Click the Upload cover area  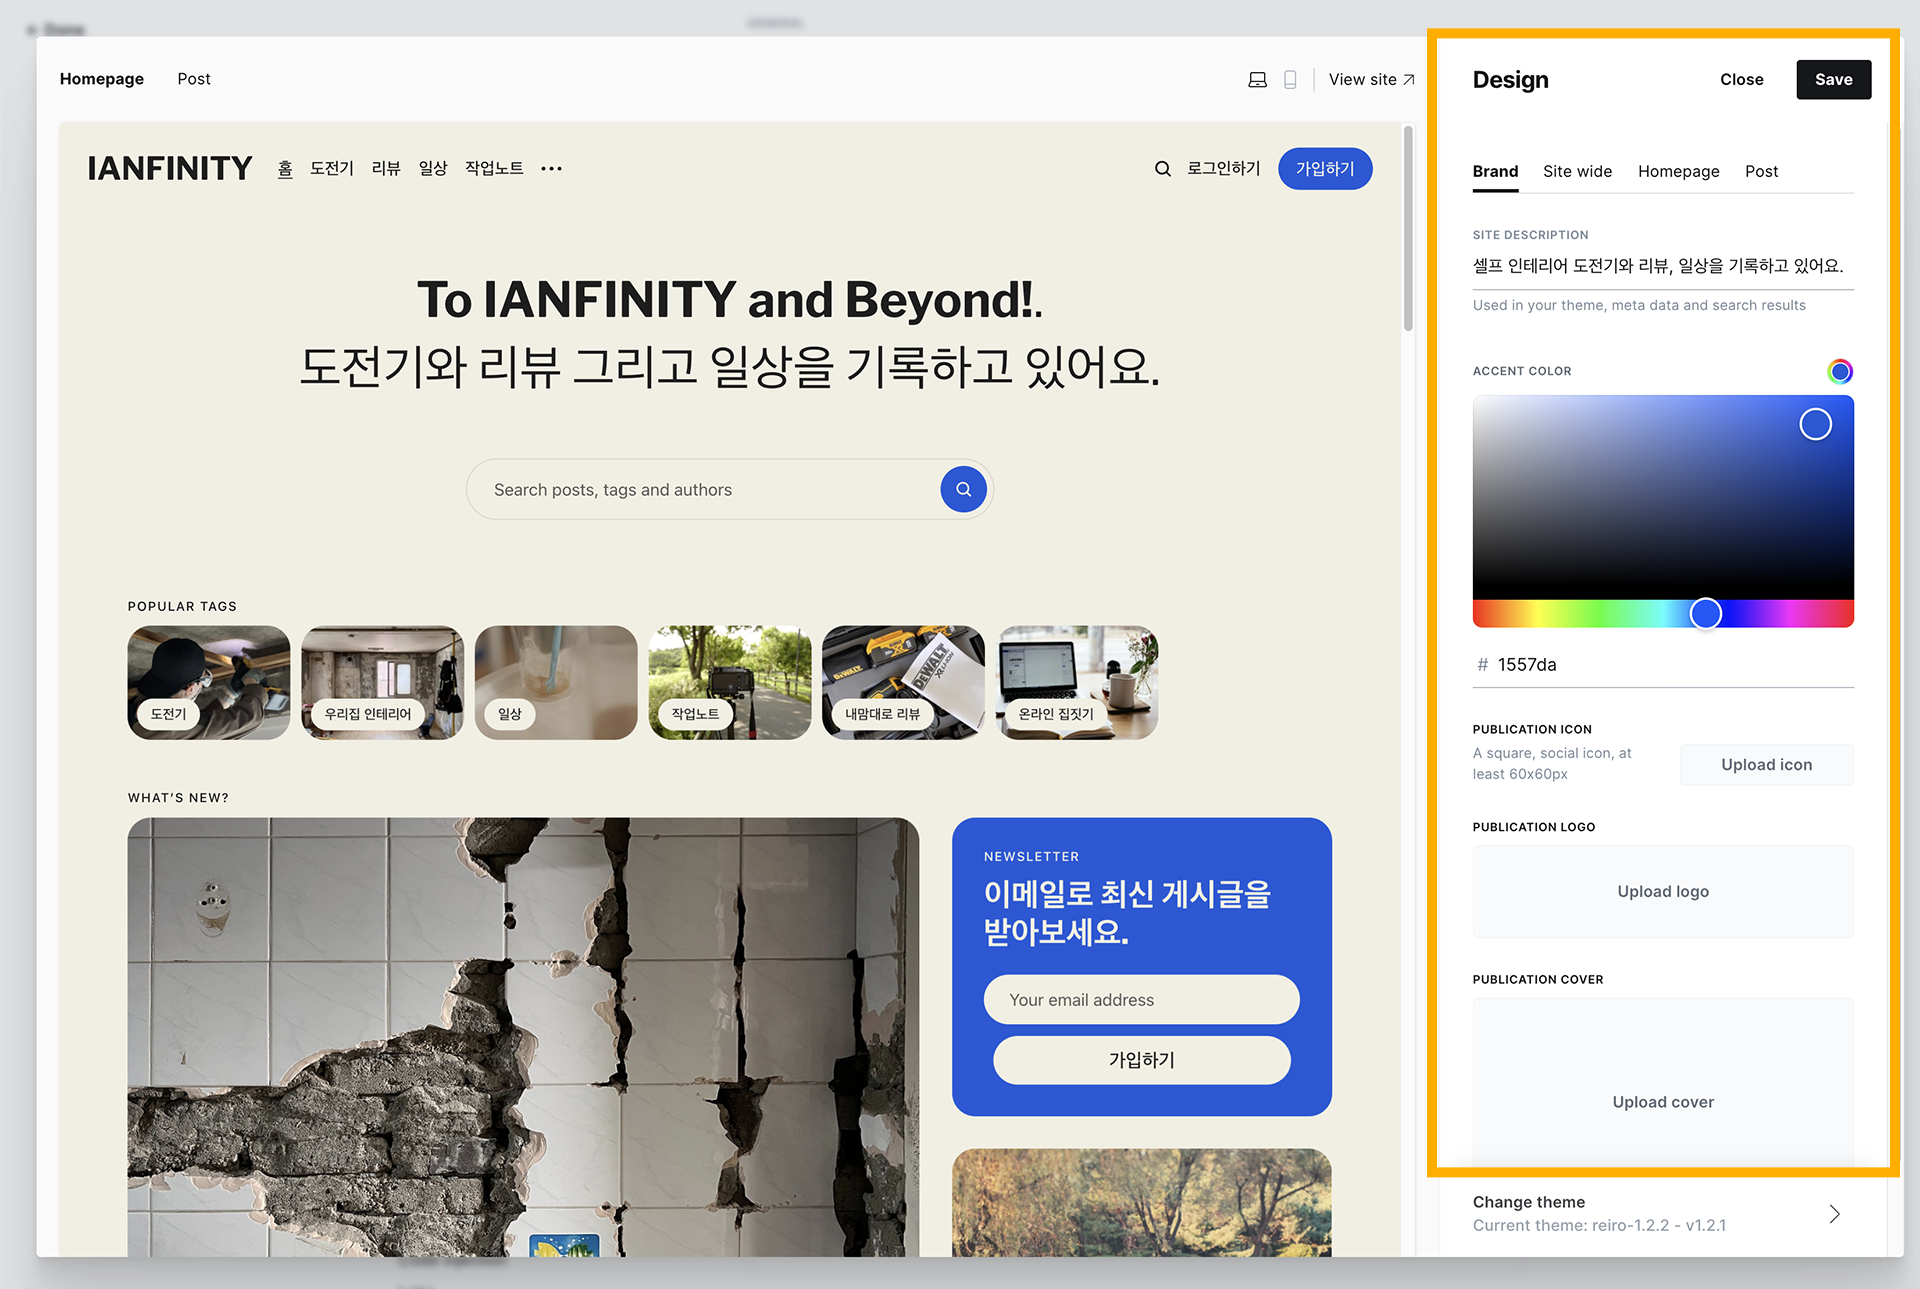coord(1663,1083)
